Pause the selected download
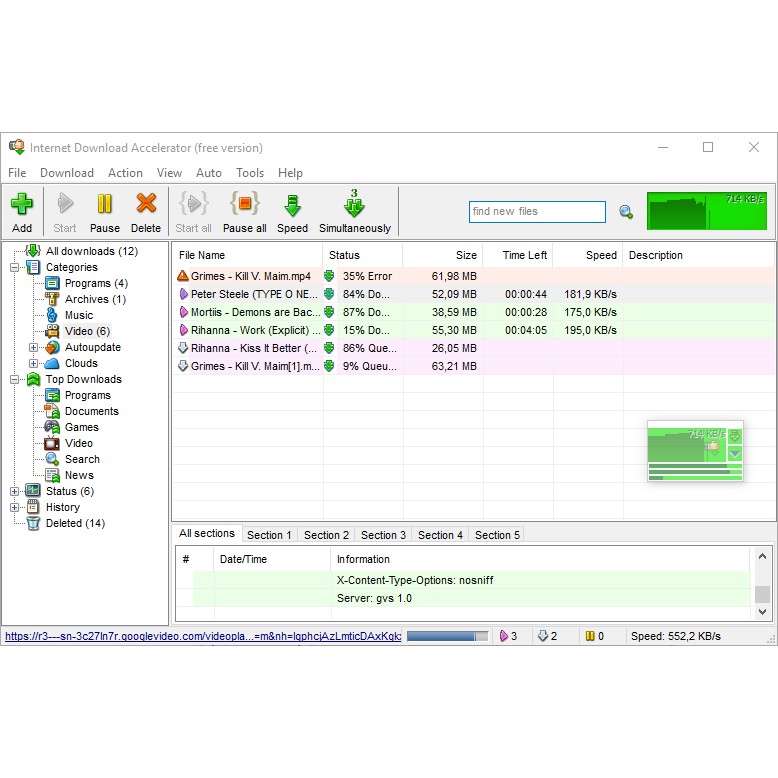 (x=104, y=205)
